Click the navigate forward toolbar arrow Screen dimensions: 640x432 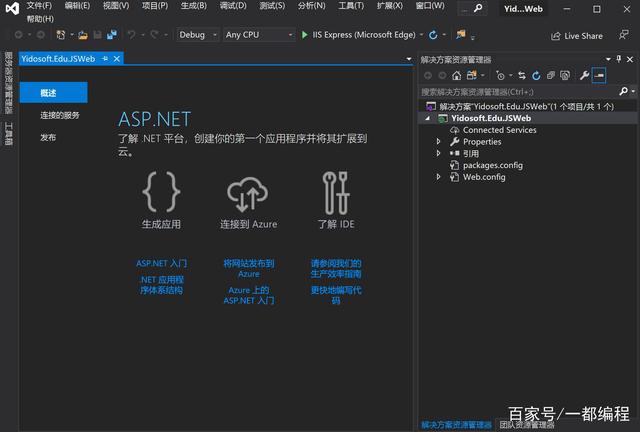(41, 35)
